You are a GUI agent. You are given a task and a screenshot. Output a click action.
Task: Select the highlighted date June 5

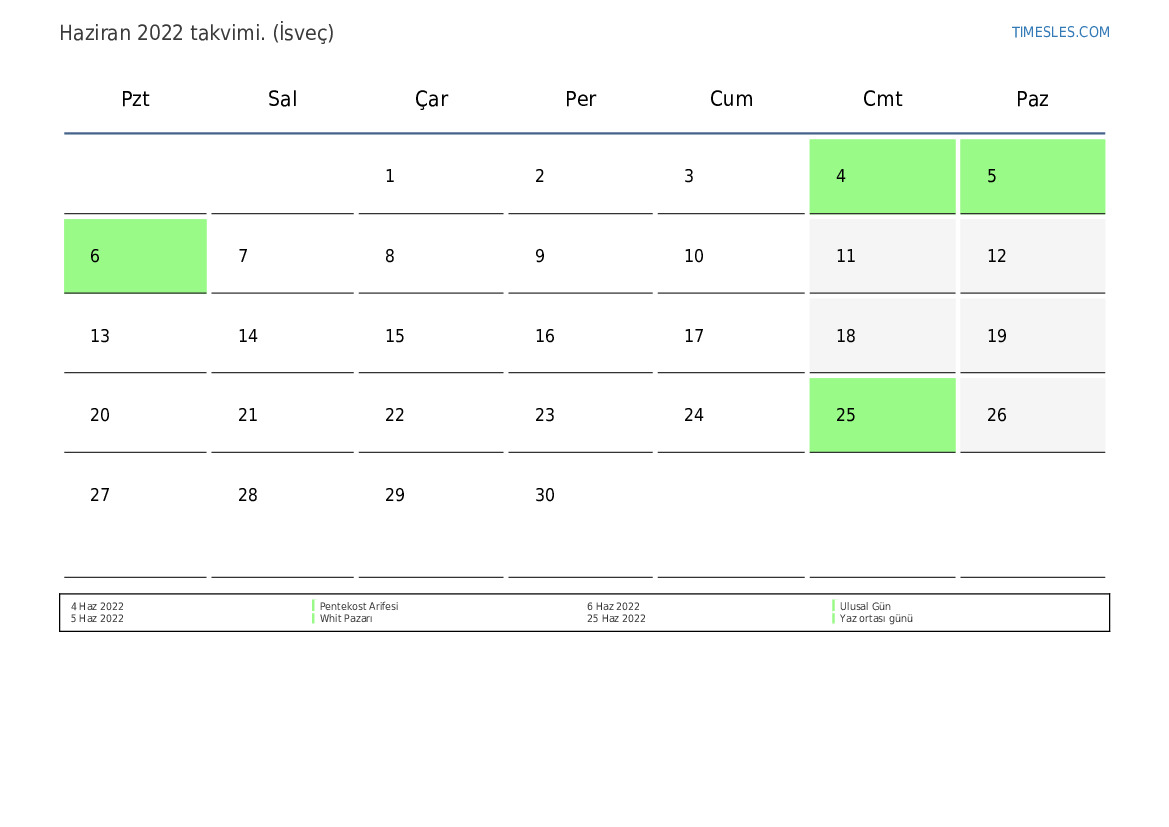click(x=1032, y=176)
